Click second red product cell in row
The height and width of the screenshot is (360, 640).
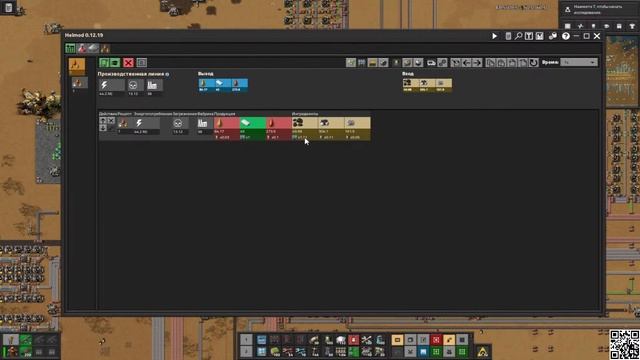coord(278,129)
